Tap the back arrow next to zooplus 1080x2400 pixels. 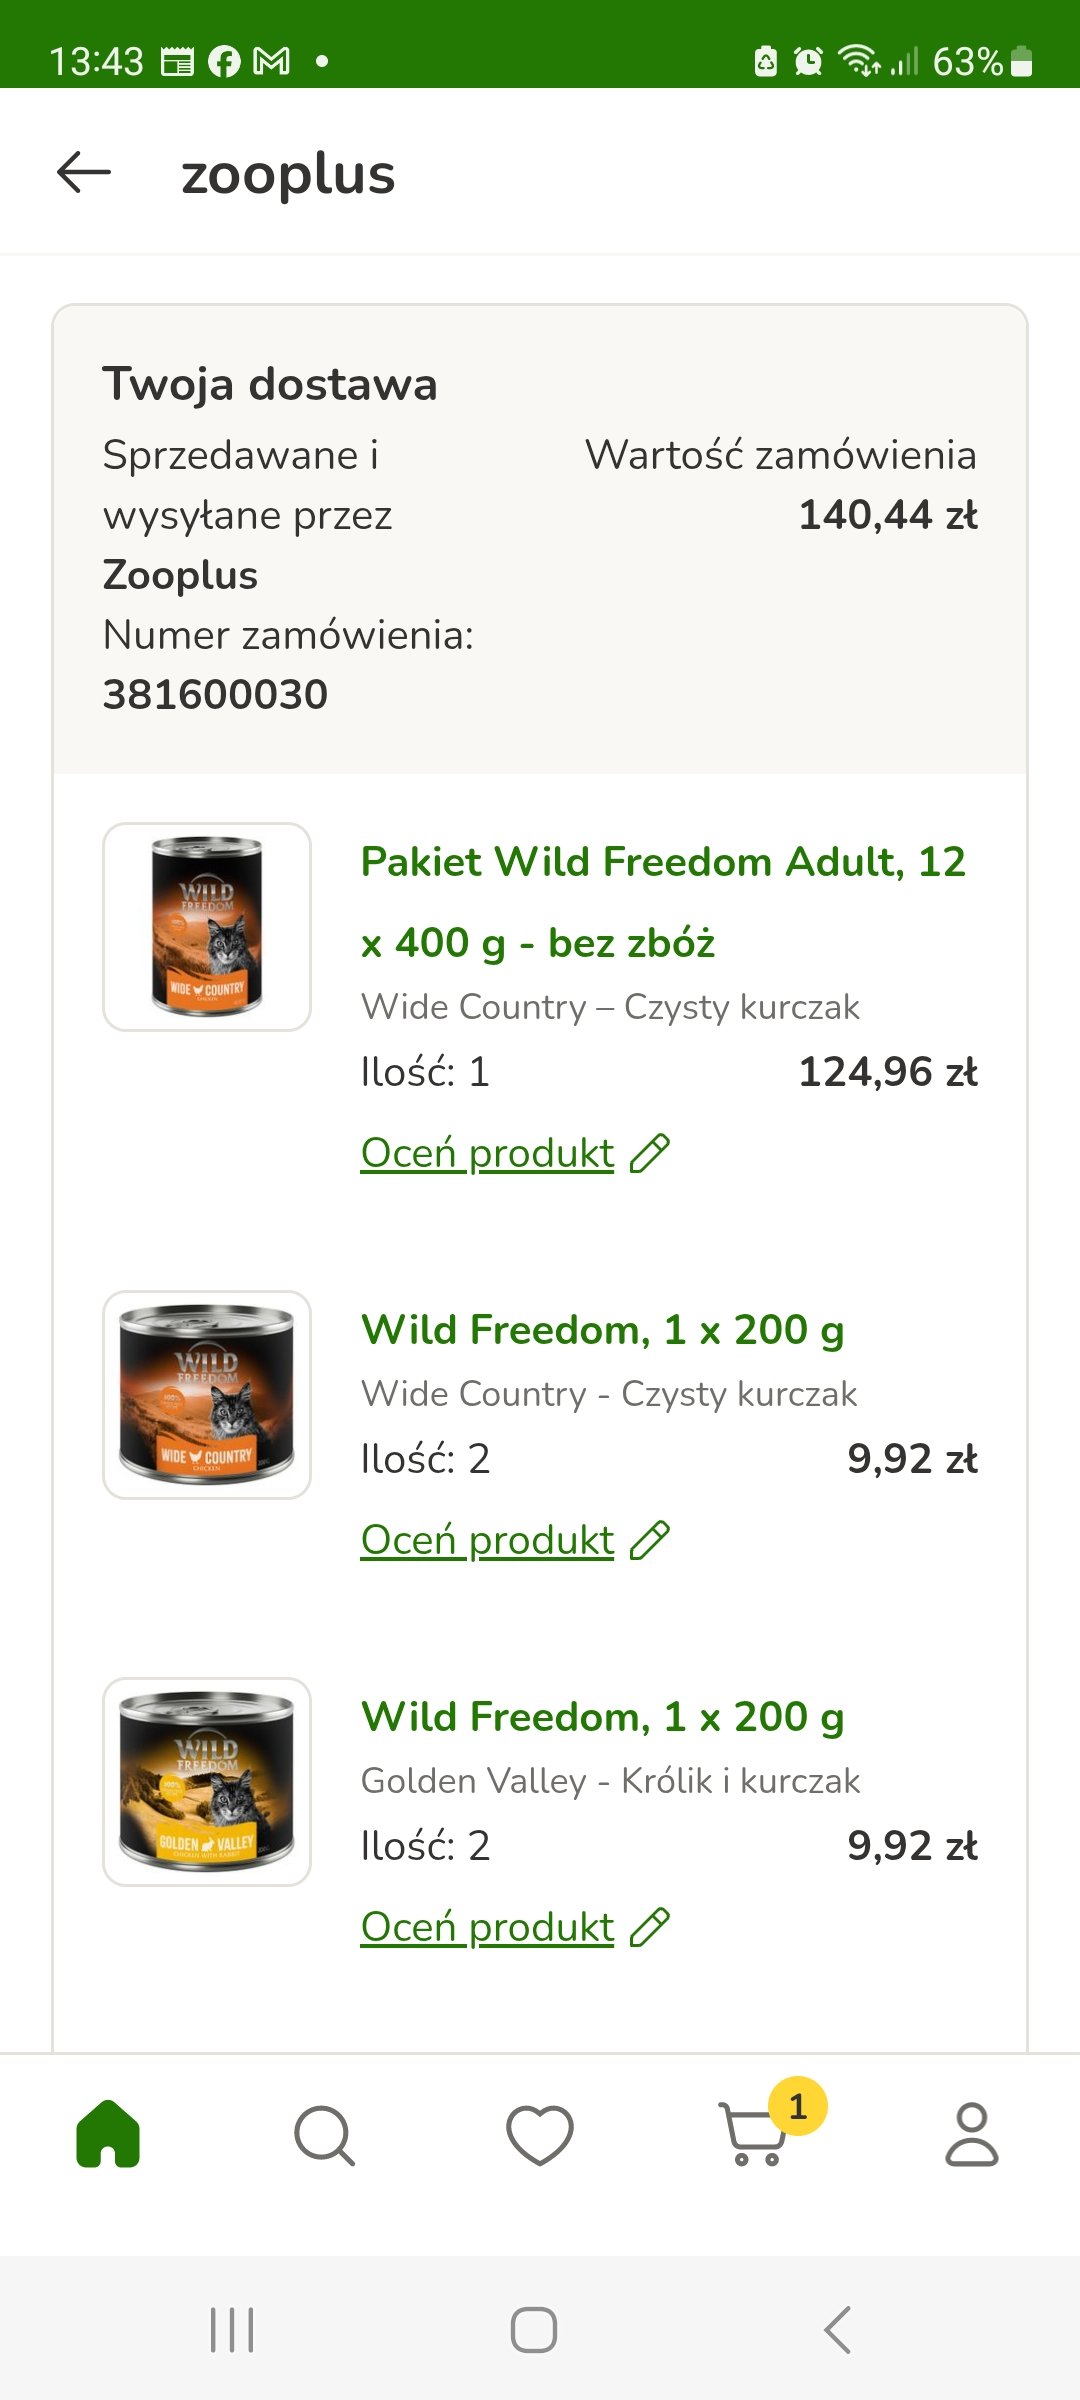pos(84,173)
